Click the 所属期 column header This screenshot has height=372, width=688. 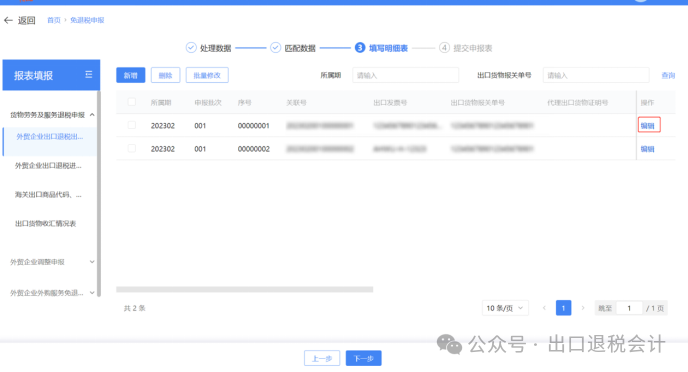click(x=161, y=103)
